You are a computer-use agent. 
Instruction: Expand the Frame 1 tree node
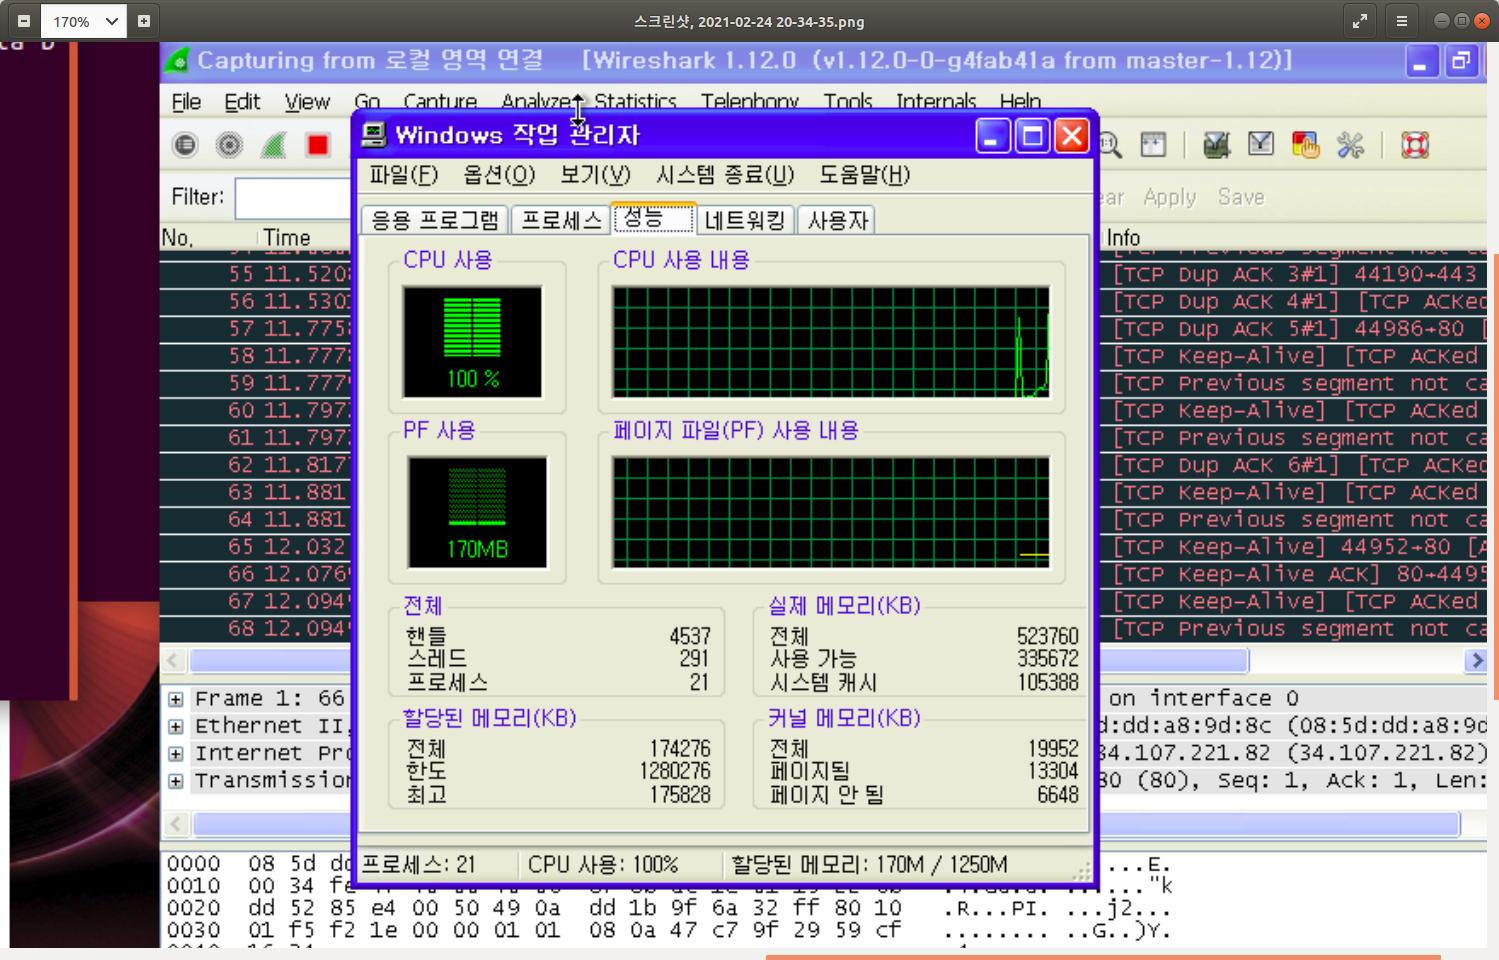(176, 699)
